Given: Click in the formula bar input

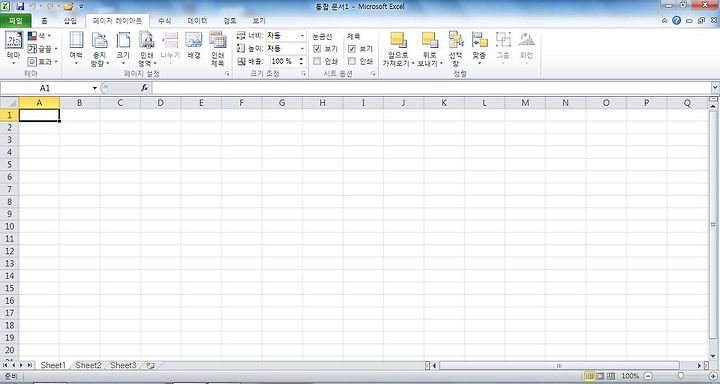Looking at the screenshot, I should (432, 88).
